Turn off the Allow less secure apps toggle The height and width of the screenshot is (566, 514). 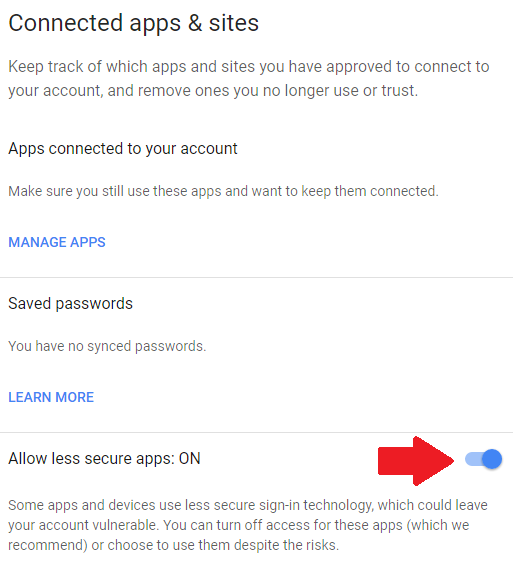click(483, 459)
